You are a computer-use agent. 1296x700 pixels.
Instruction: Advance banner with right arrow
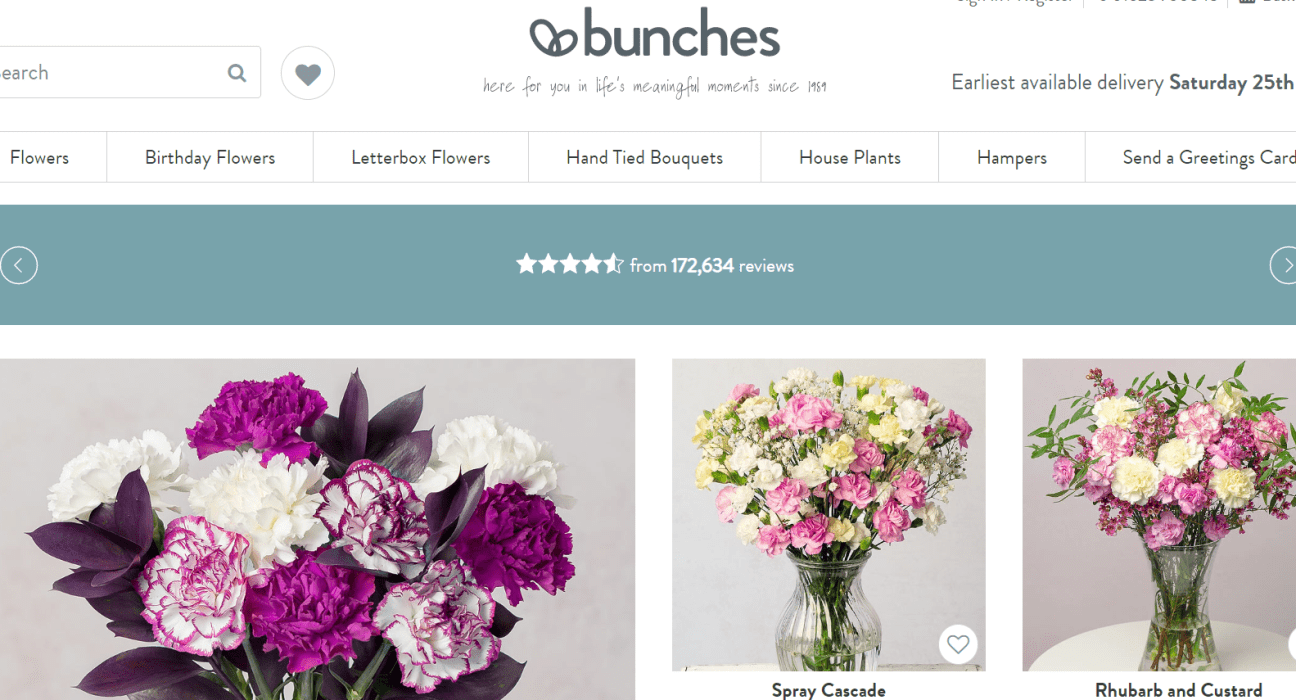[1284, 265]
